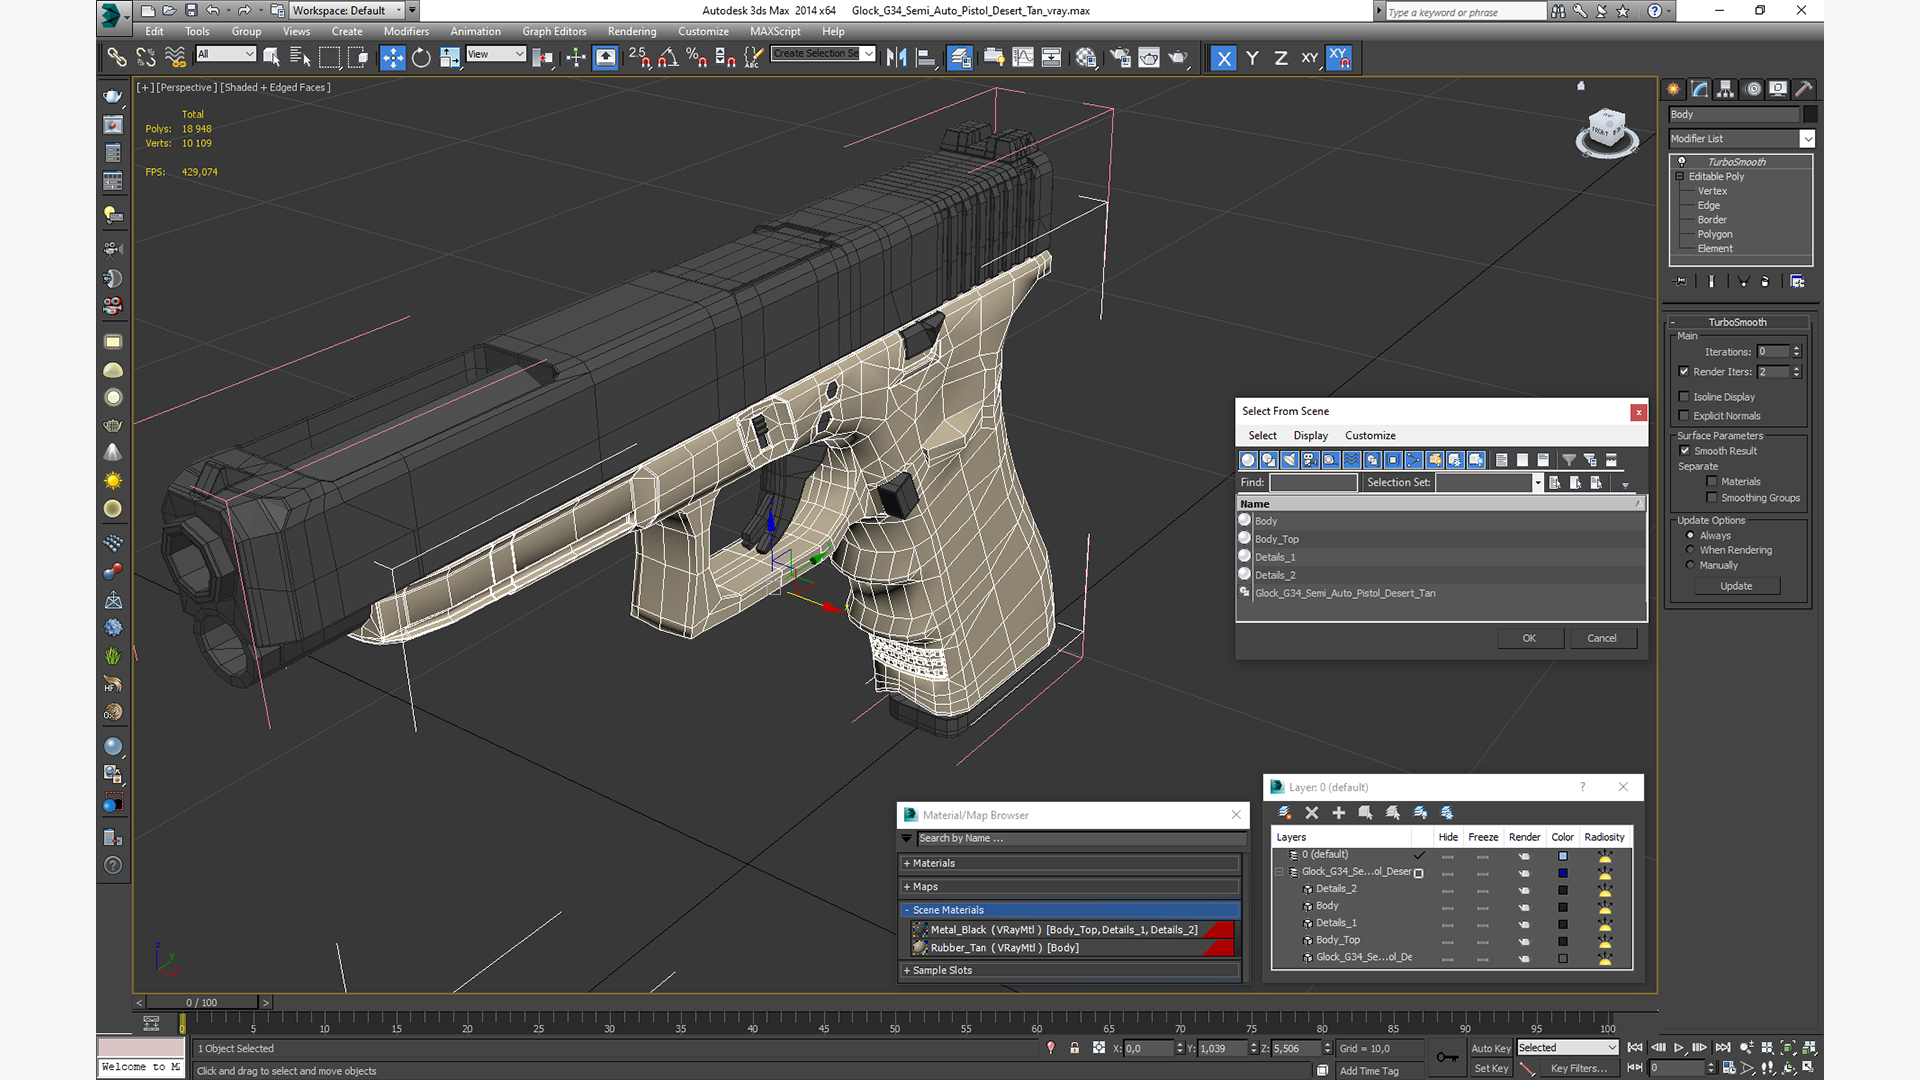Open the Utilities hammer panel tab
1920x1080 pixels.
(1804, 89)
